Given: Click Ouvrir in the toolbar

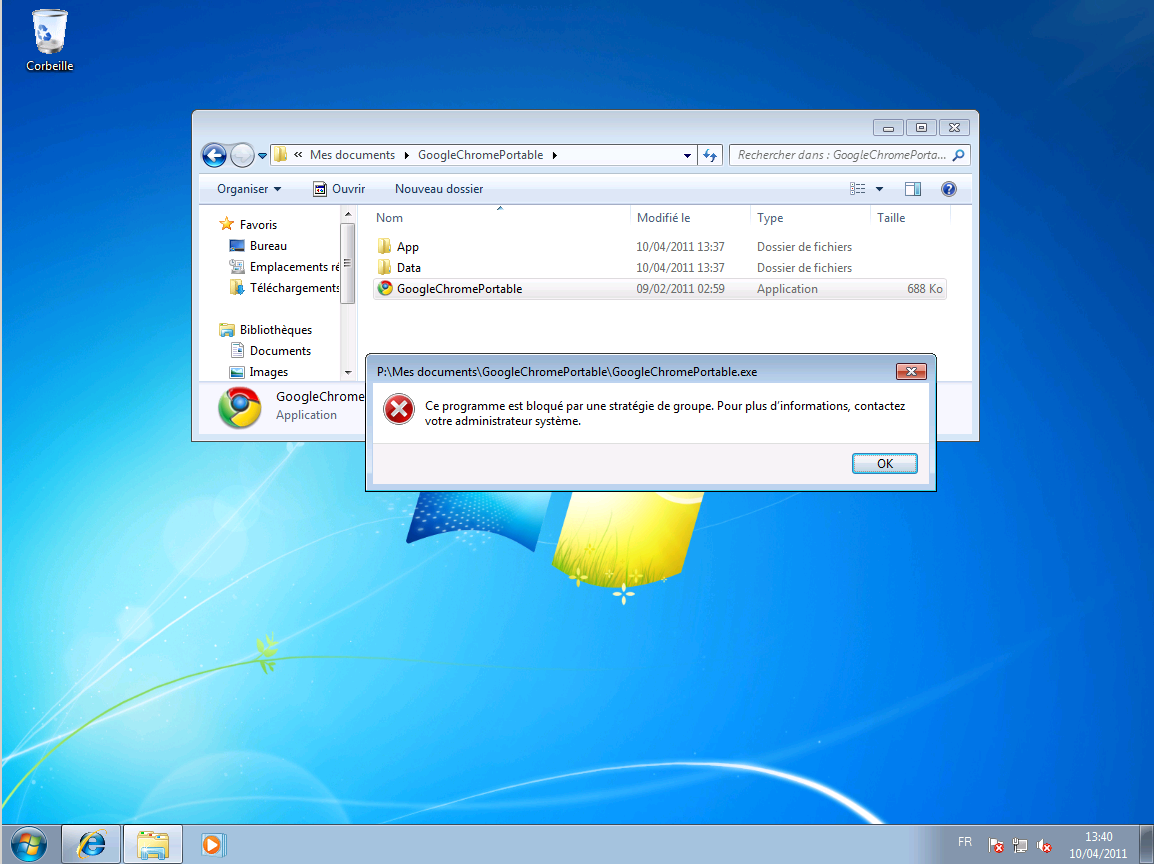Looking at the screenshot, I should 339,189.
